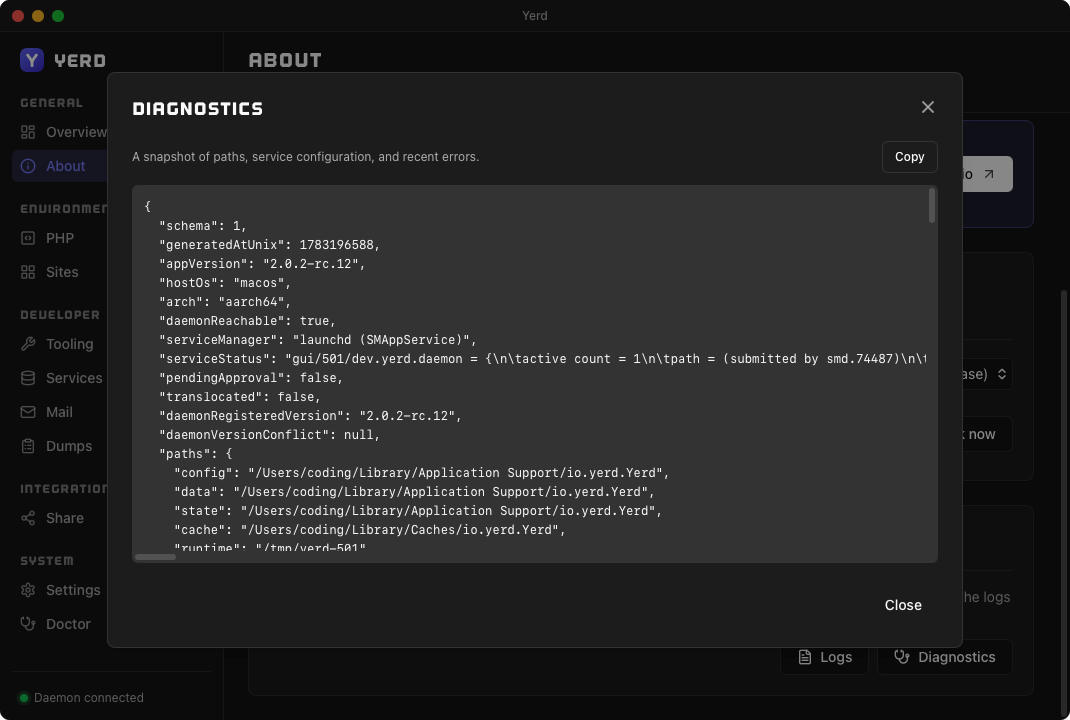
Task: Click the Share nodes icon
Action: click(28, 518)
